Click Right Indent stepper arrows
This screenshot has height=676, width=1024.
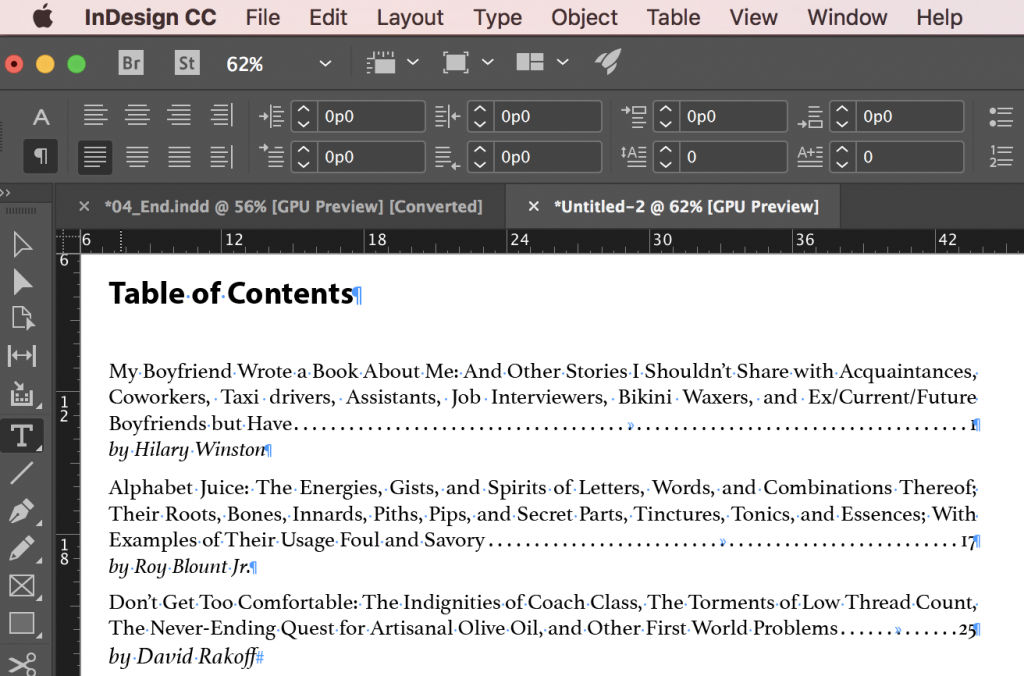point(480,116)
